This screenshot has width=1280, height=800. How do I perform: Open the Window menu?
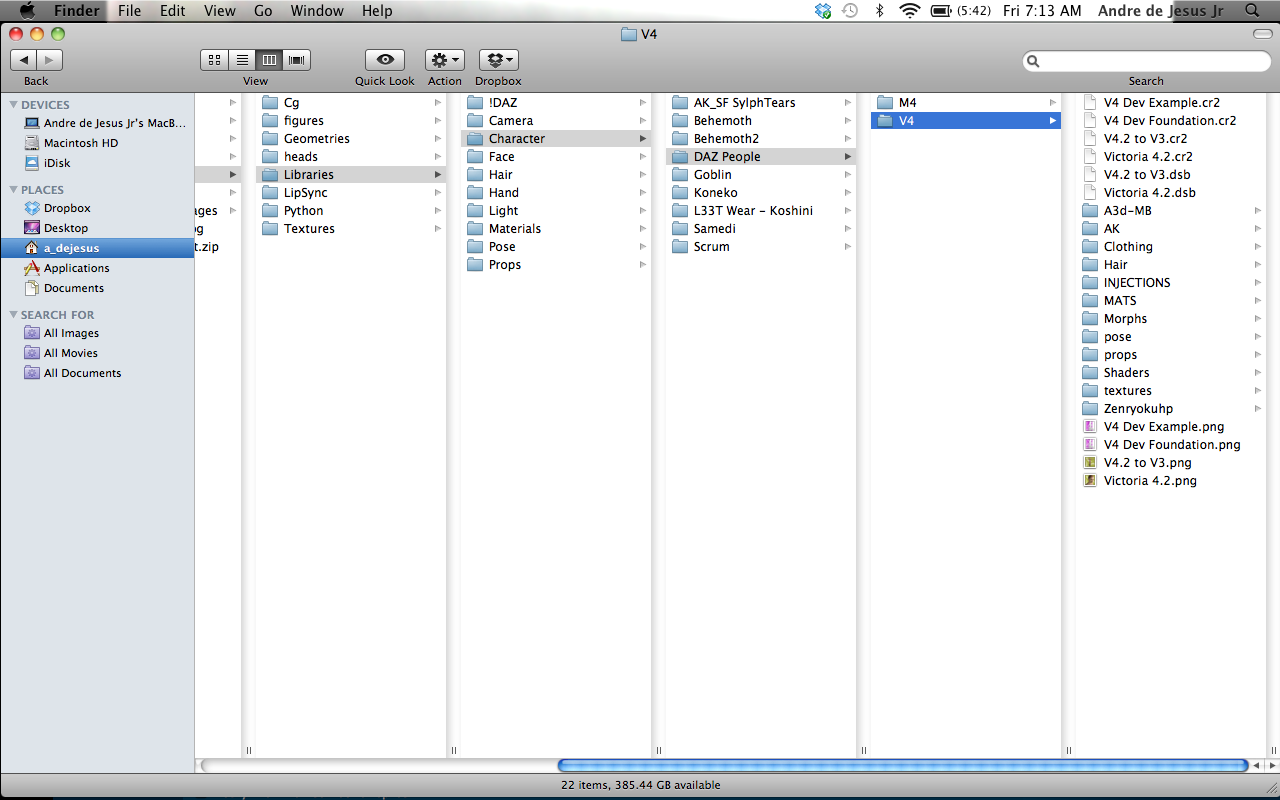[316, 11]
